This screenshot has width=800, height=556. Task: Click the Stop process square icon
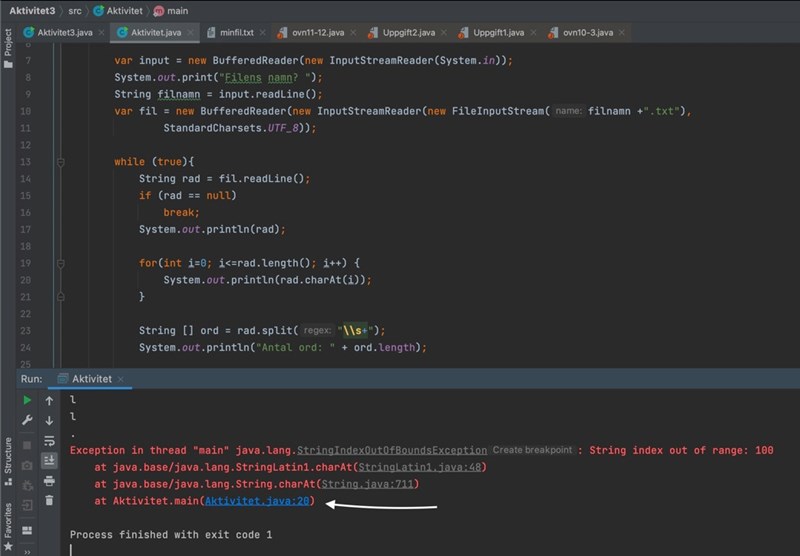pos(27,443)
